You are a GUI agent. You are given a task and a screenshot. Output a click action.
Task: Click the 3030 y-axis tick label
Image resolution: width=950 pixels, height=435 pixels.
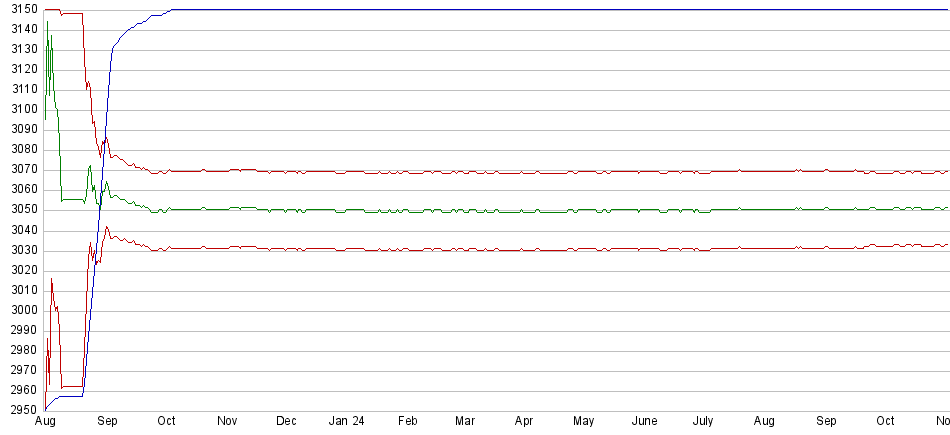(24, 250)
